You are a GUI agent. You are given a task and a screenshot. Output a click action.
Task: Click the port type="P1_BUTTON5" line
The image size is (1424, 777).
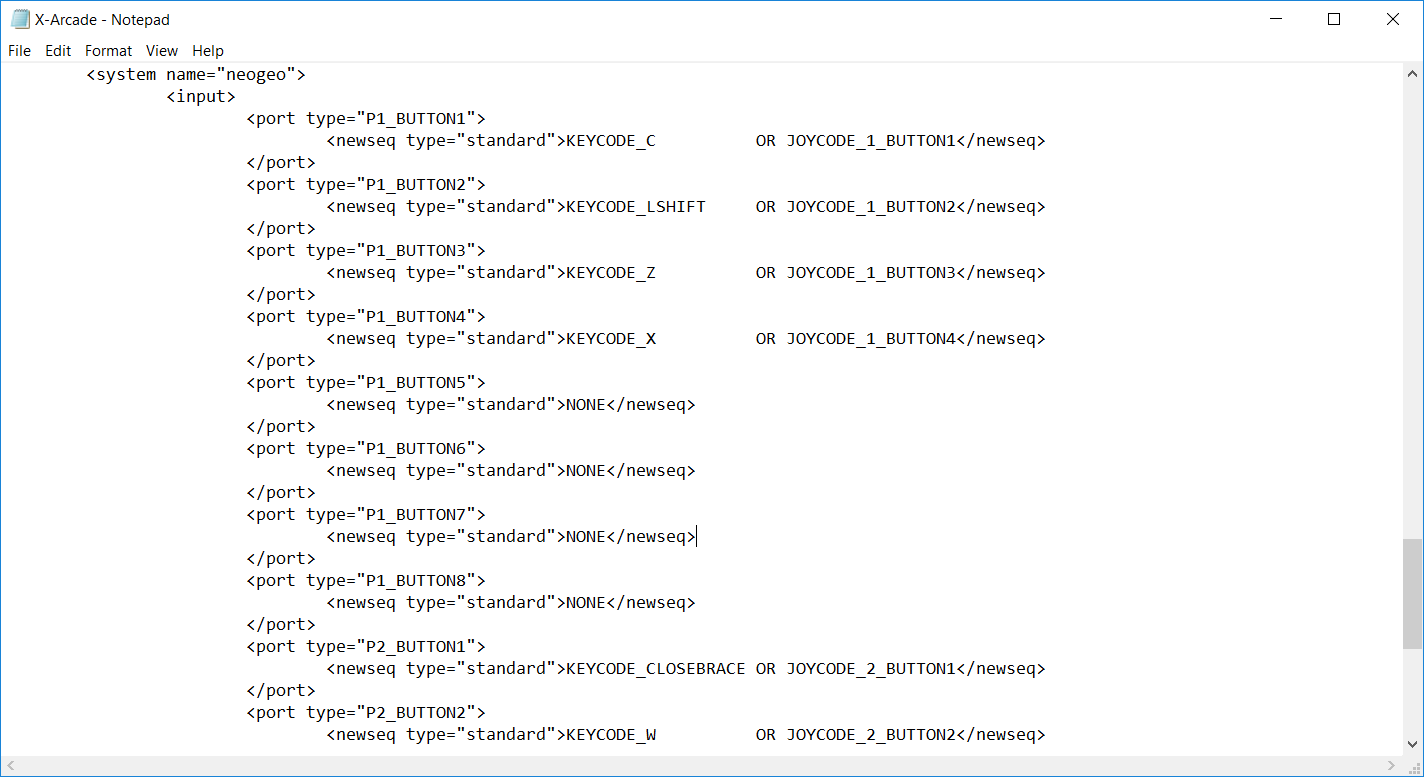coord(366,382)
